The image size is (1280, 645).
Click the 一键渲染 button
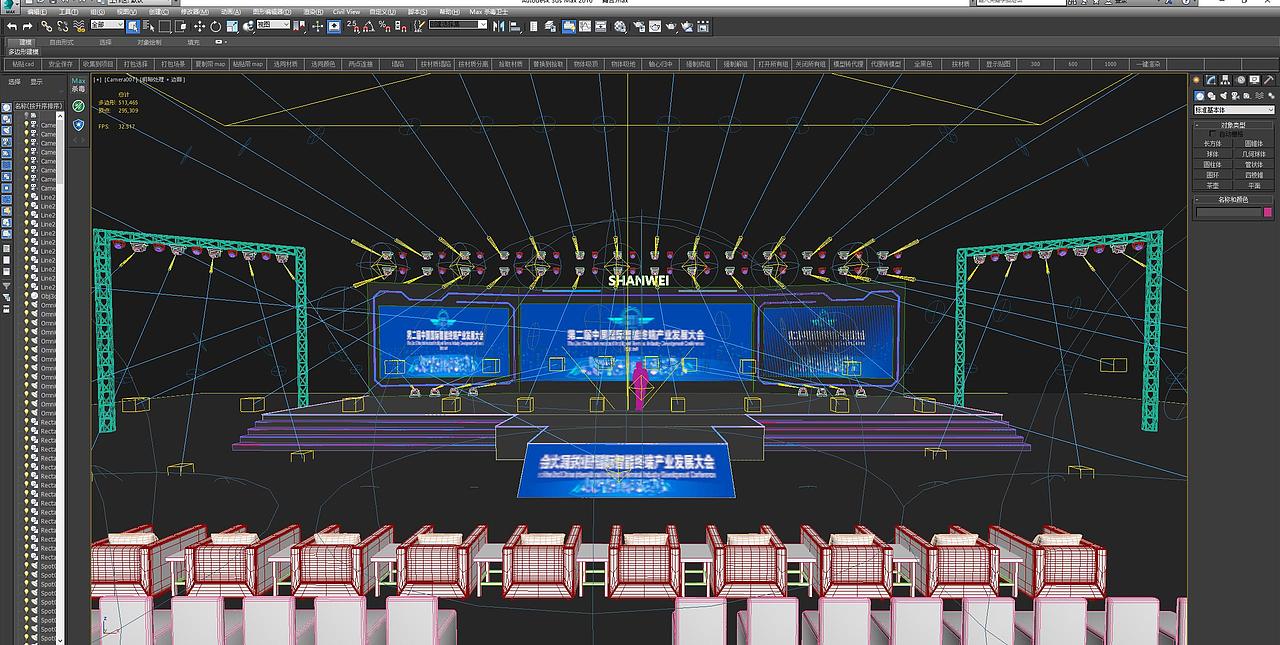(1148, 64)
